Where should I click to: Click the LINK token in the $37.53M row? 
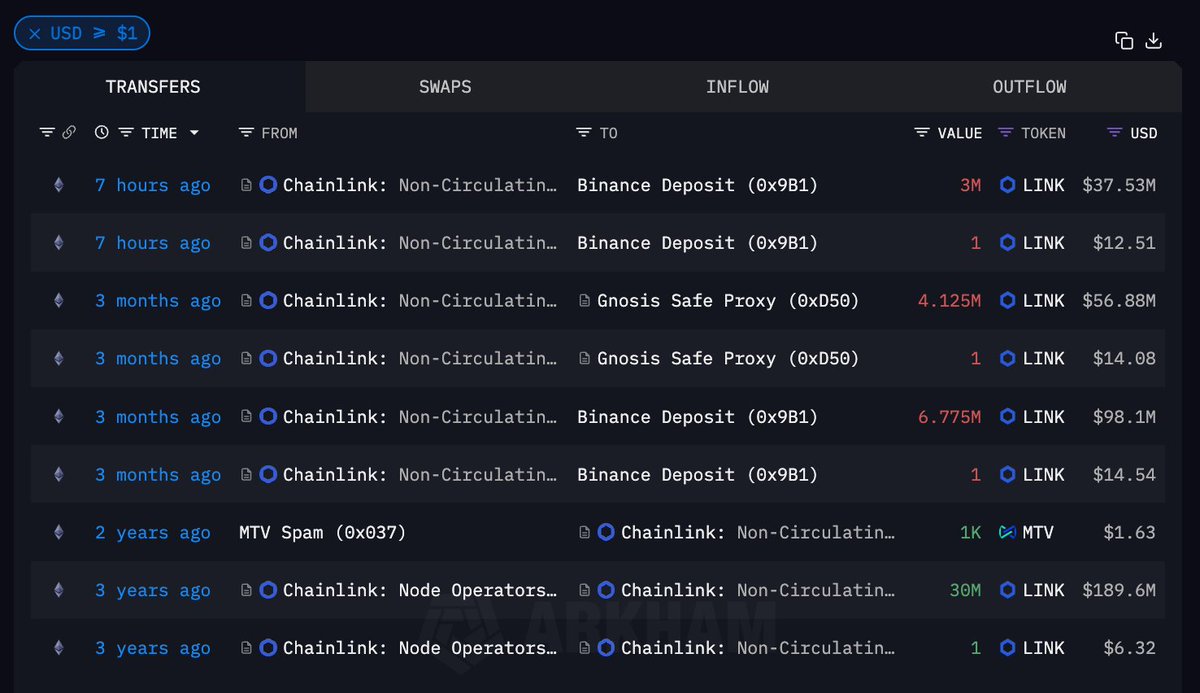click(1044, 185)
